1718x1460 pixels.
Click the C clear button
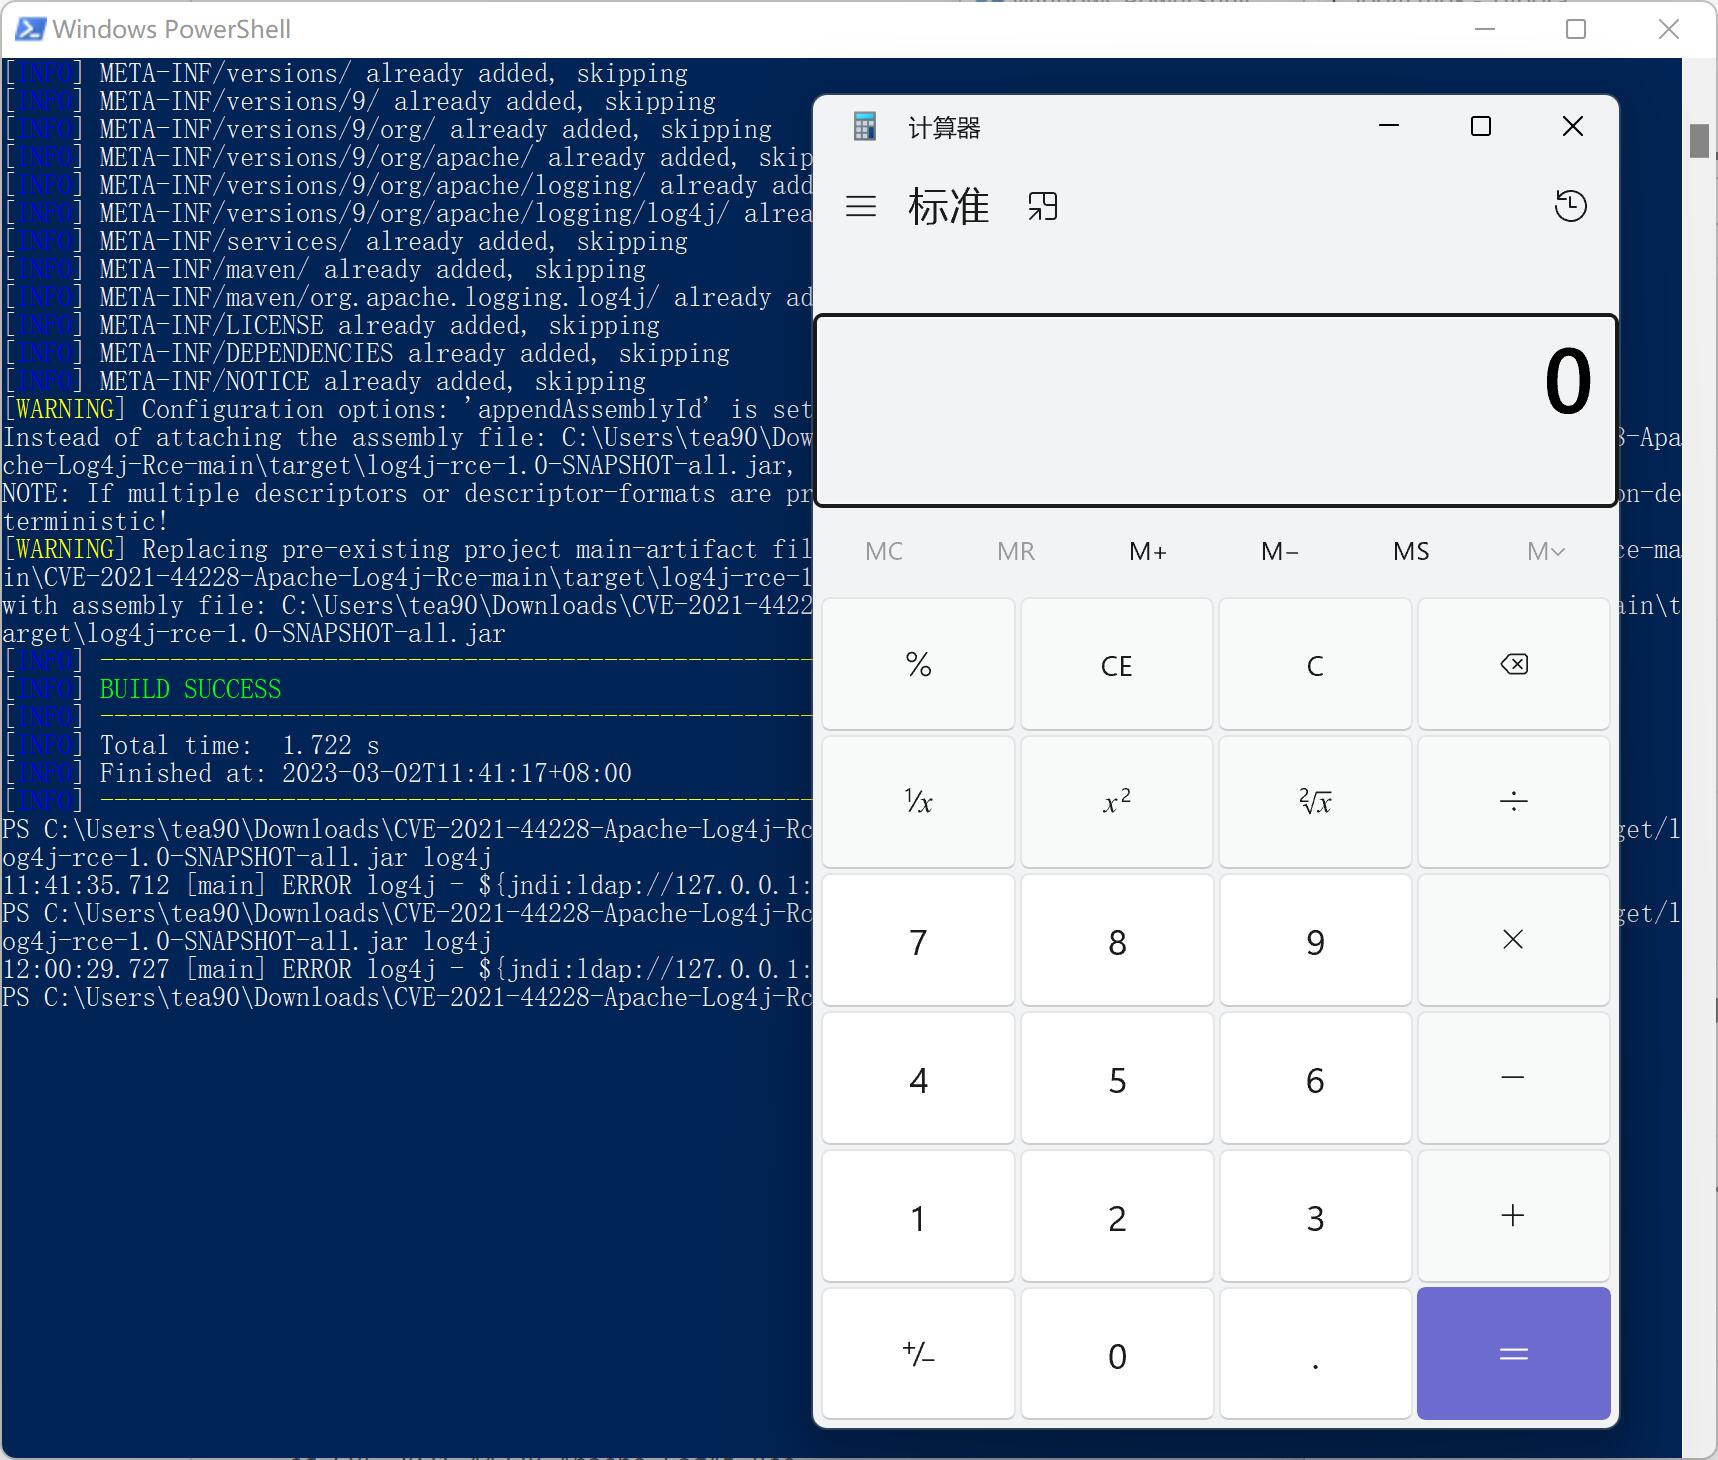coord(1315,664)
